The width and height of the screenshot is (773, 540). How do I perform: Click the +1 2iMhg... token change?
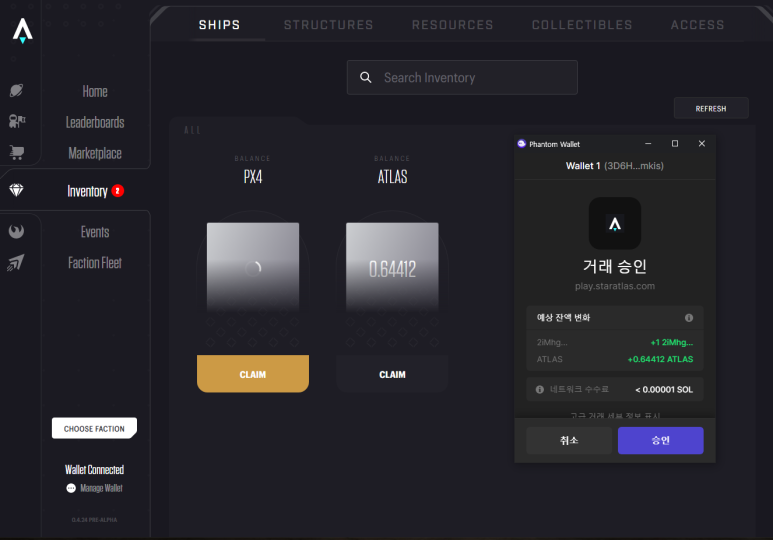tap(671, 342)
